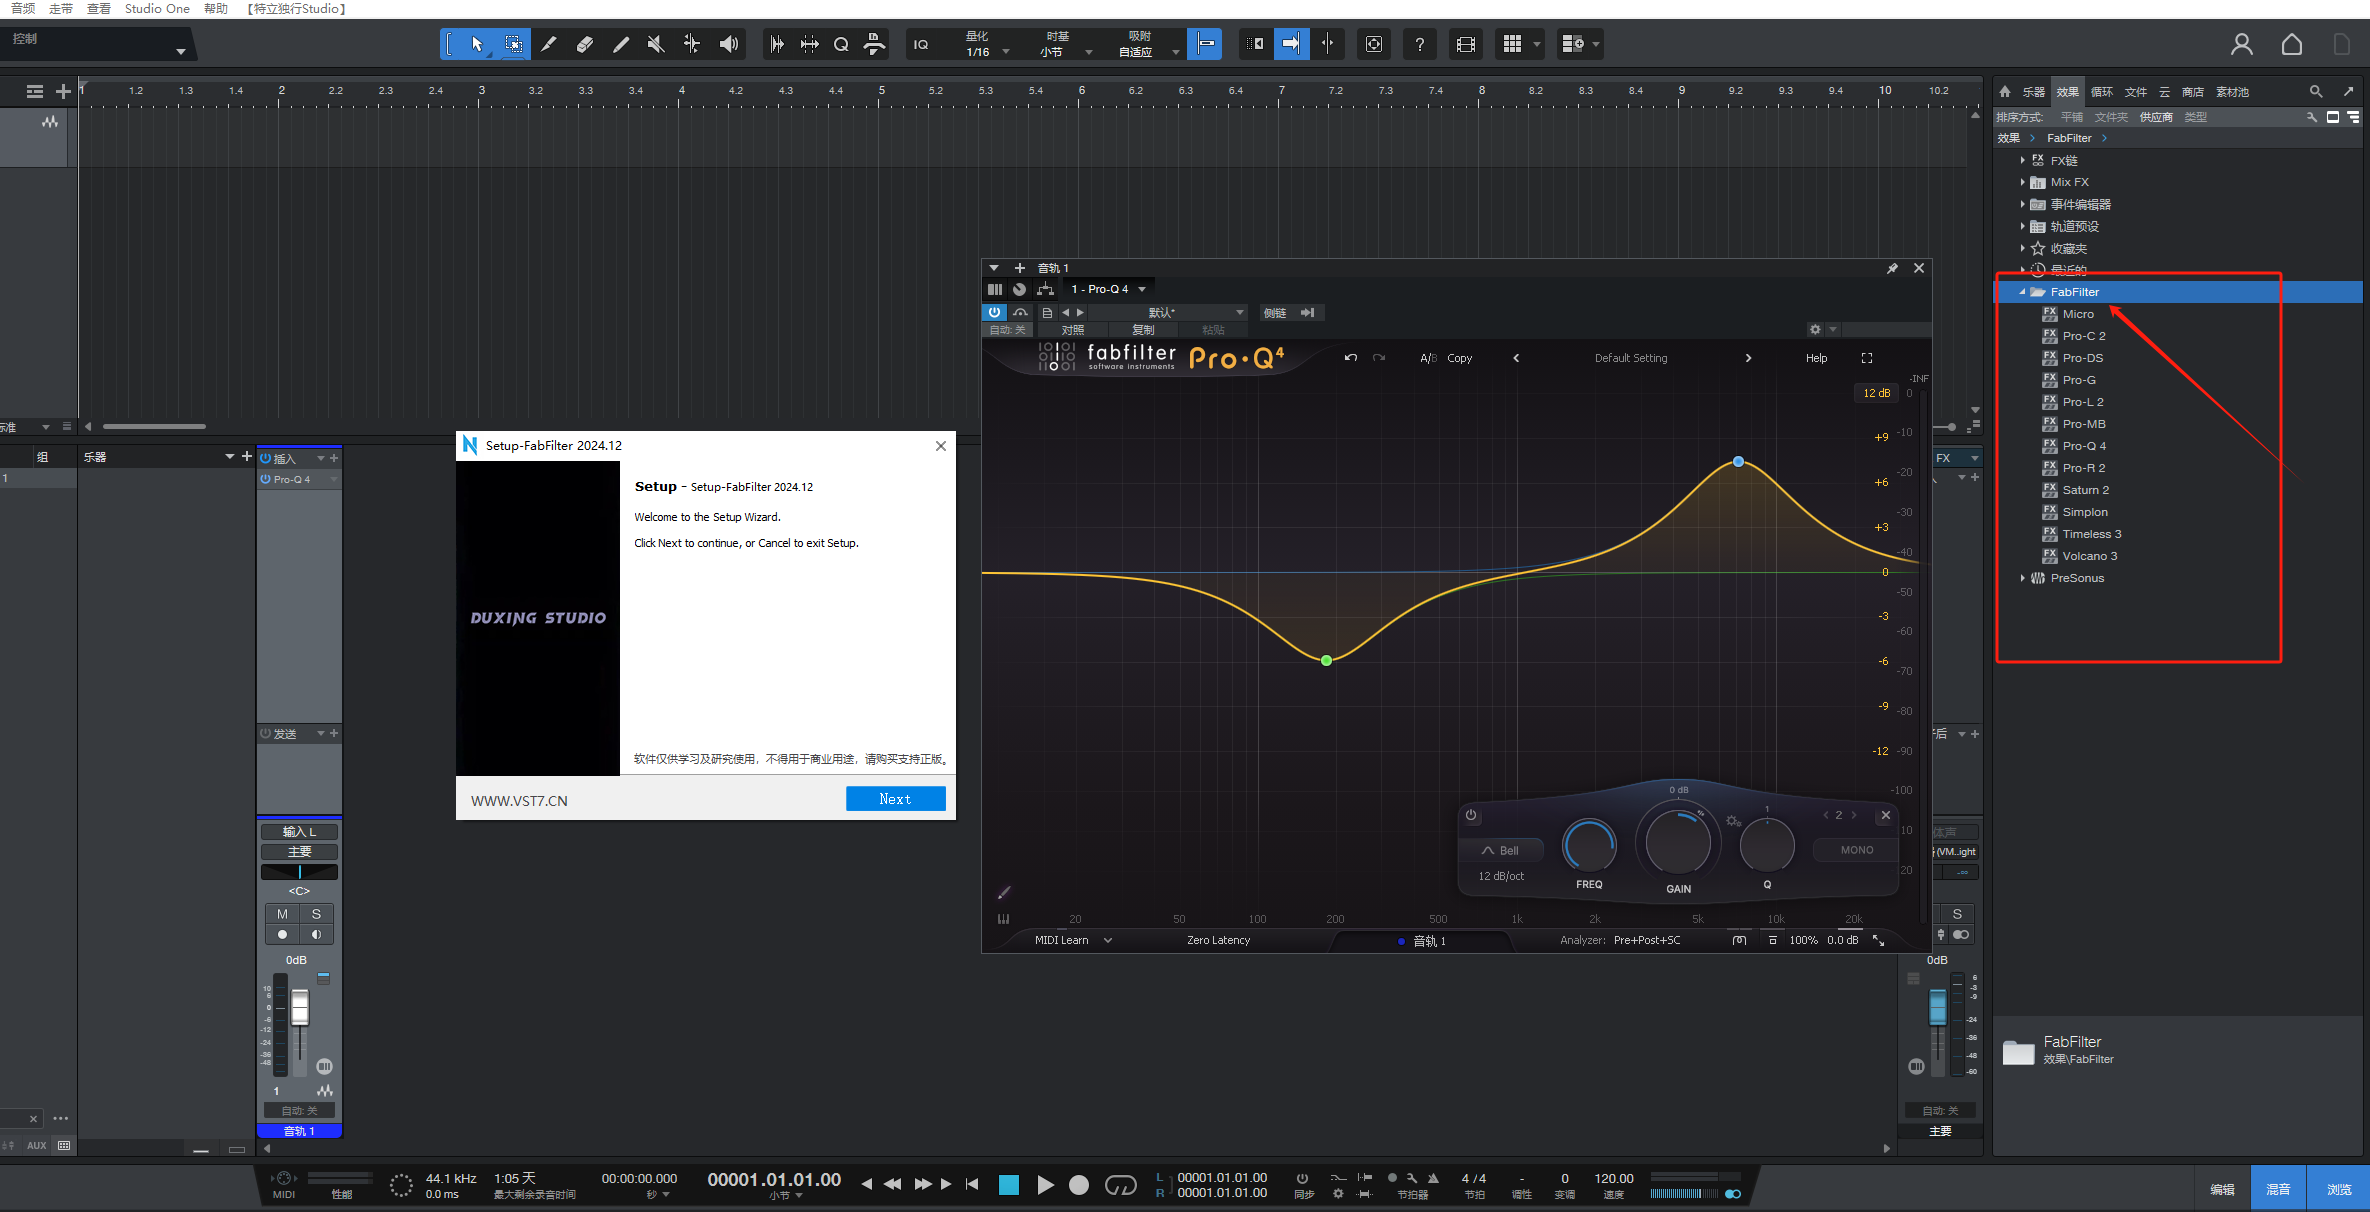Open the 音频 menu
Image resolution: width=2370 pixels, height=1212 pixels.
(x=23, y=8)
